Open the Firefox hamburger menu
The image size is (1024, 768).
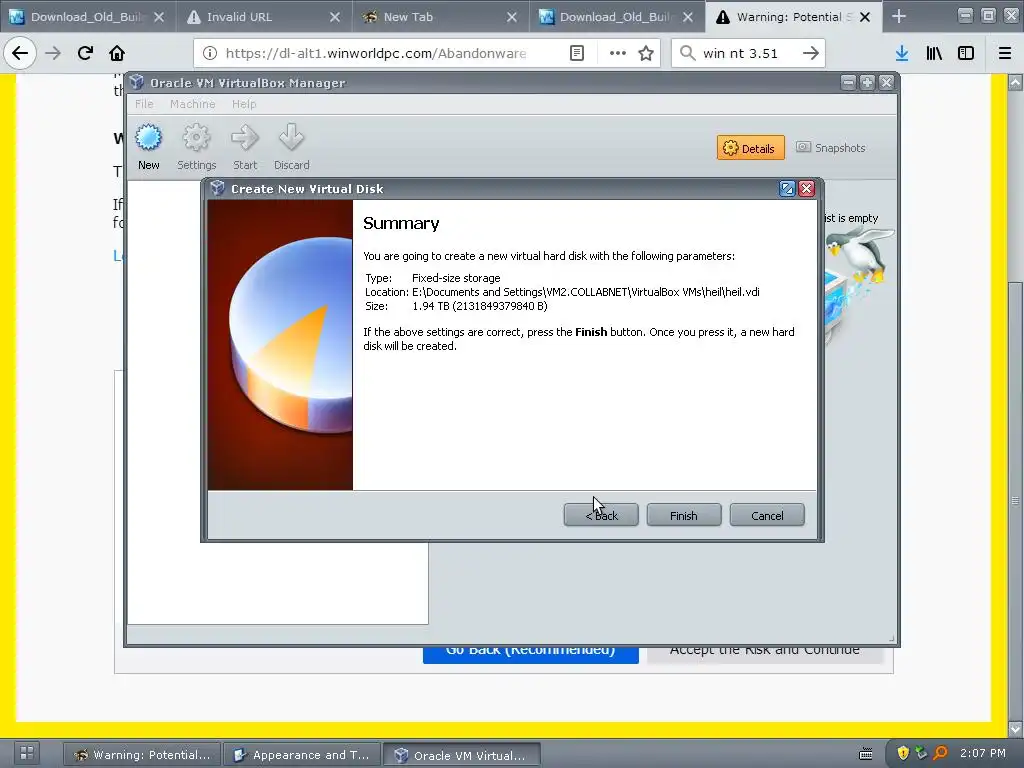1005,53
